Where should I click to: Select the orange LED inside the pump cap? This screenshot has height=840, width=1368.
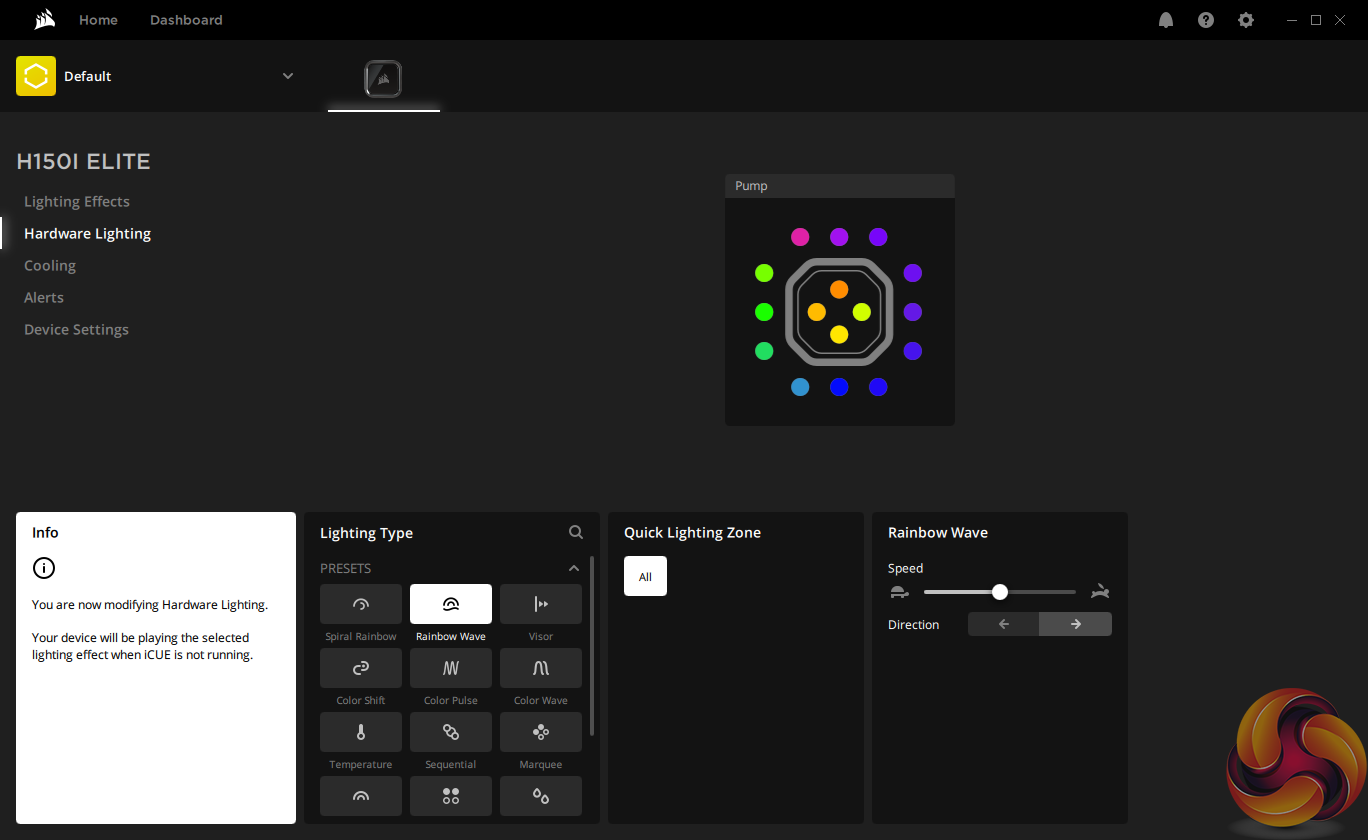coord(839,289)
